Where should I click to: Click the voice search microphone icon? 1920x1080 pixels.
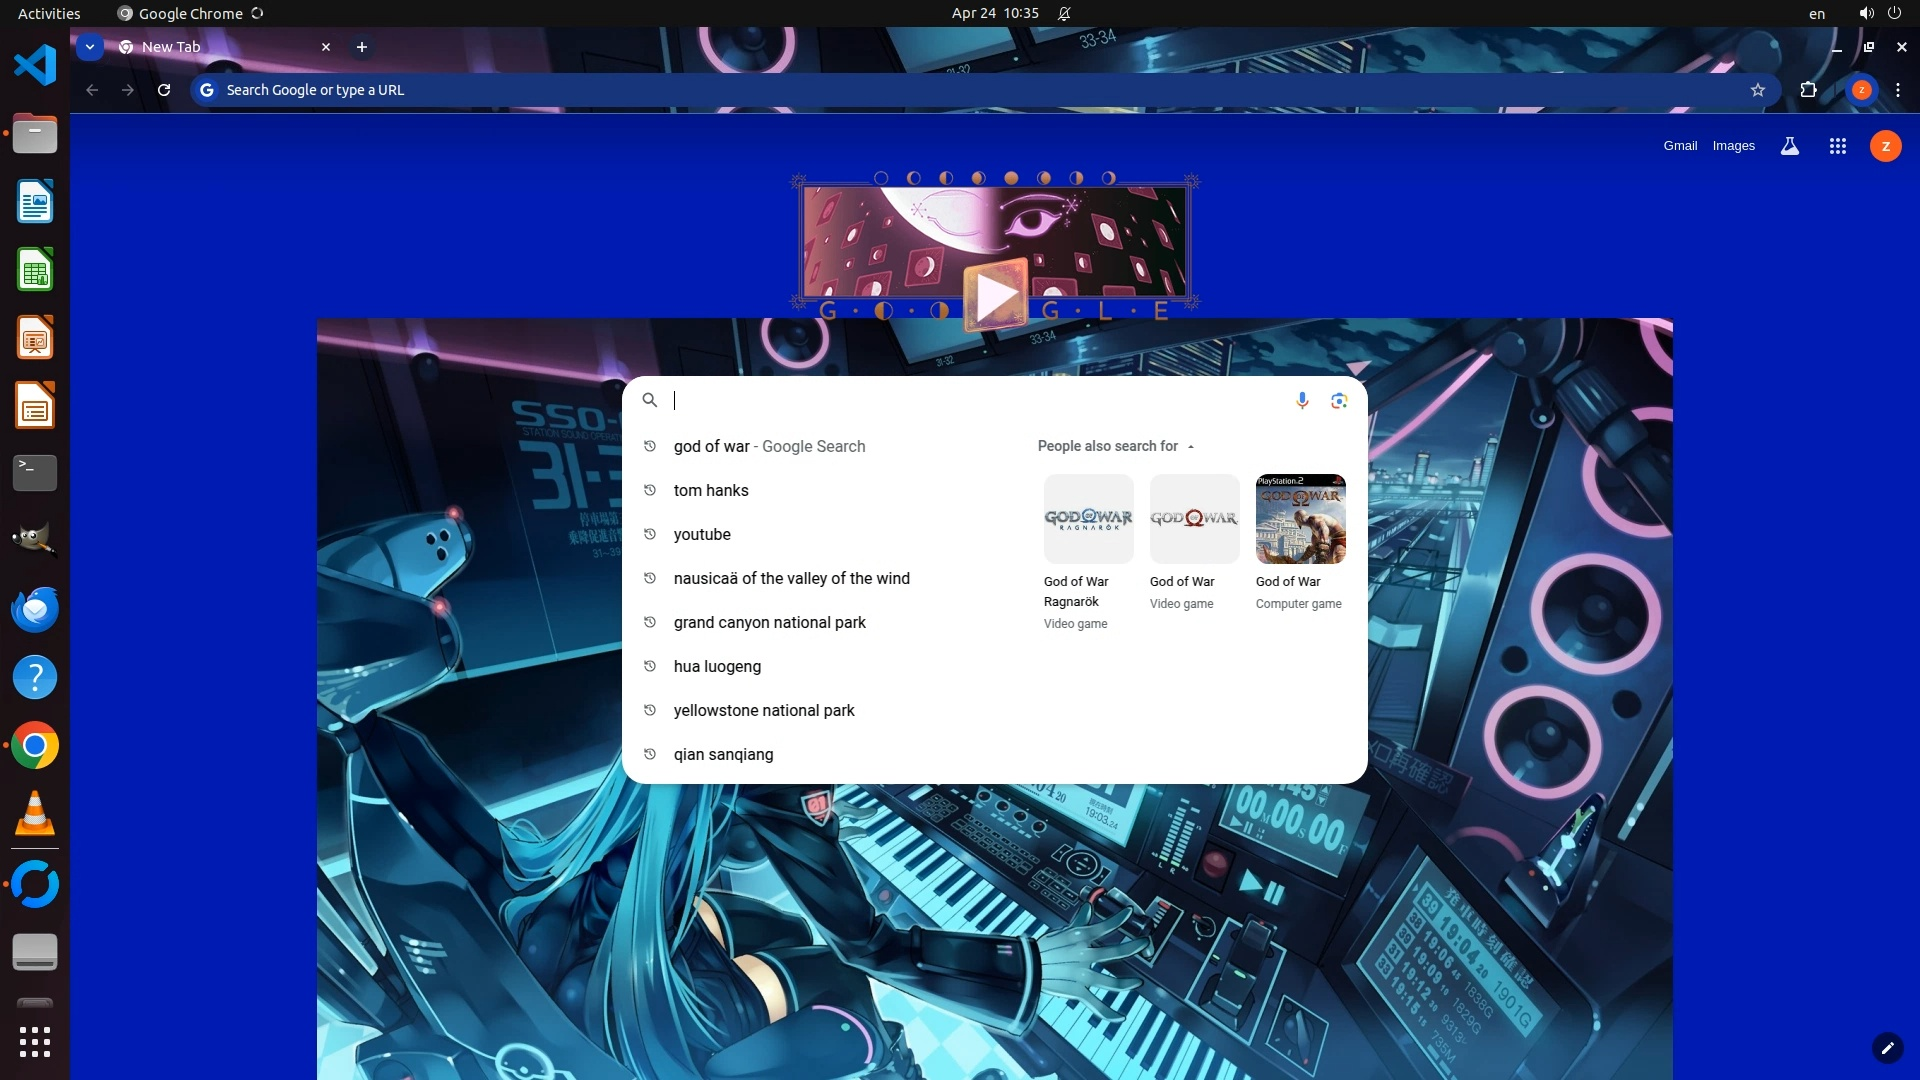[1302, 400]
